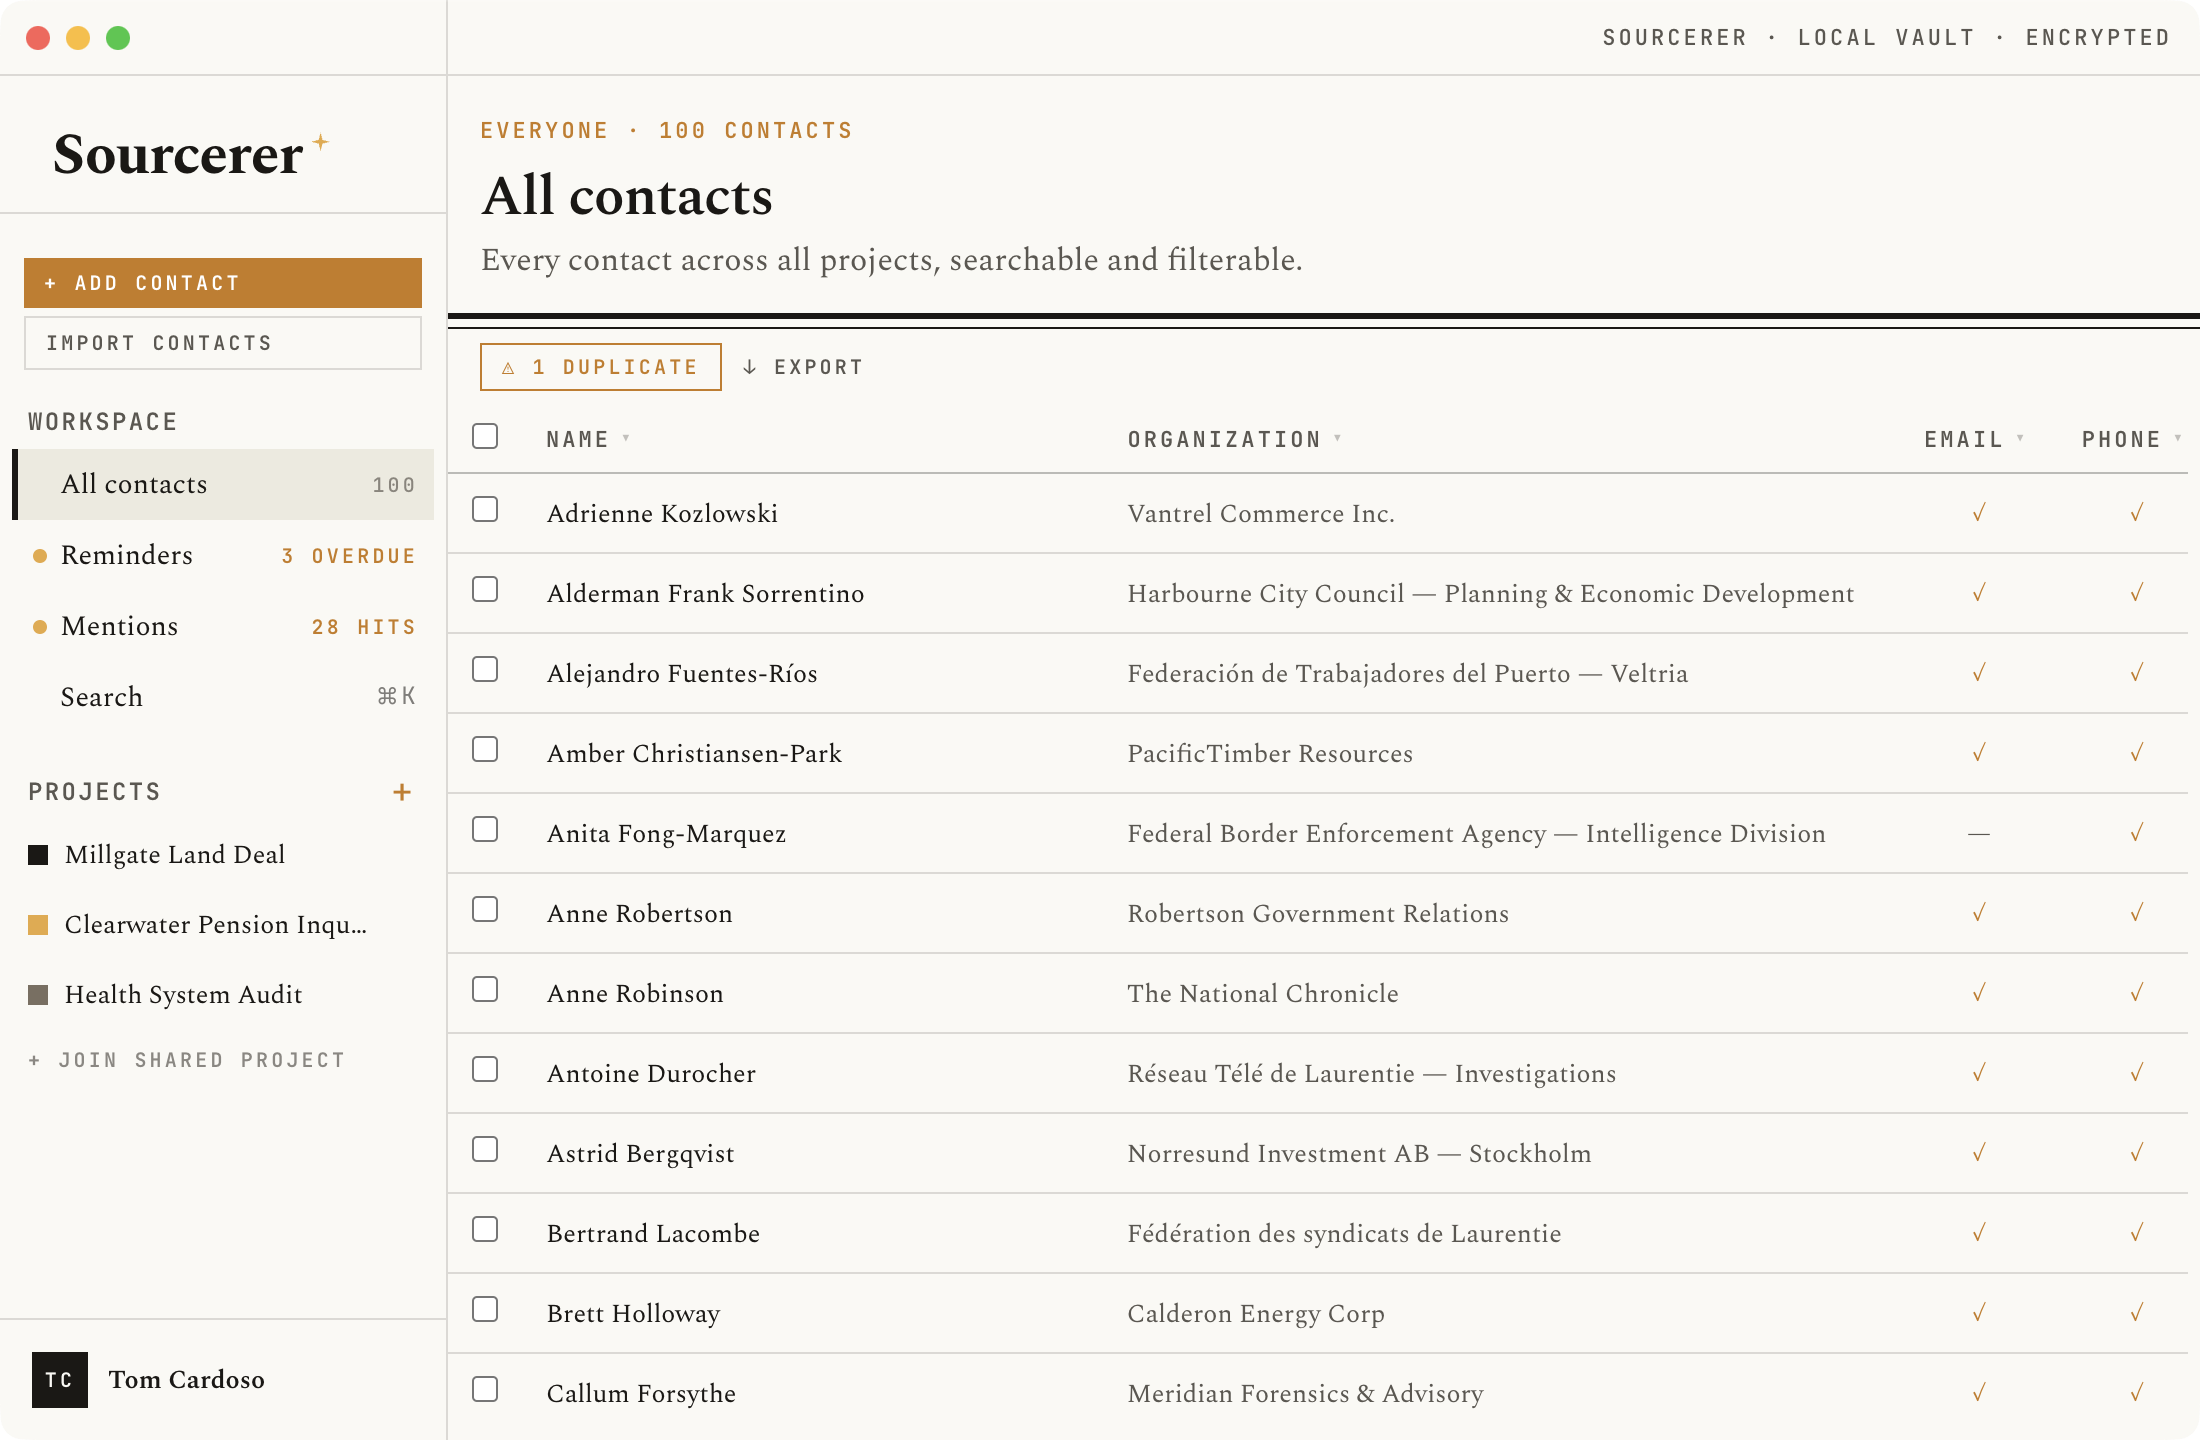Check the box for Adrienne Kozlowski

pyautogui.click(x=485, y=510)
